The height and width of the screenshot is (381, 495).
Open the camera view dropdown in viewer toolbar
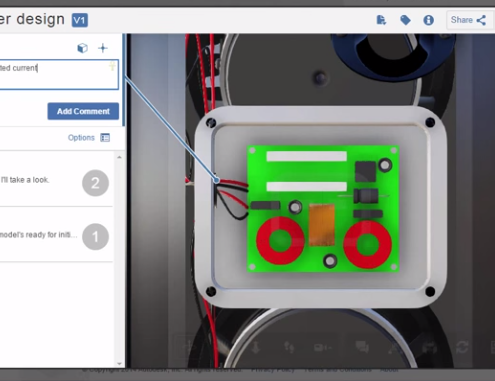[322, 348]
